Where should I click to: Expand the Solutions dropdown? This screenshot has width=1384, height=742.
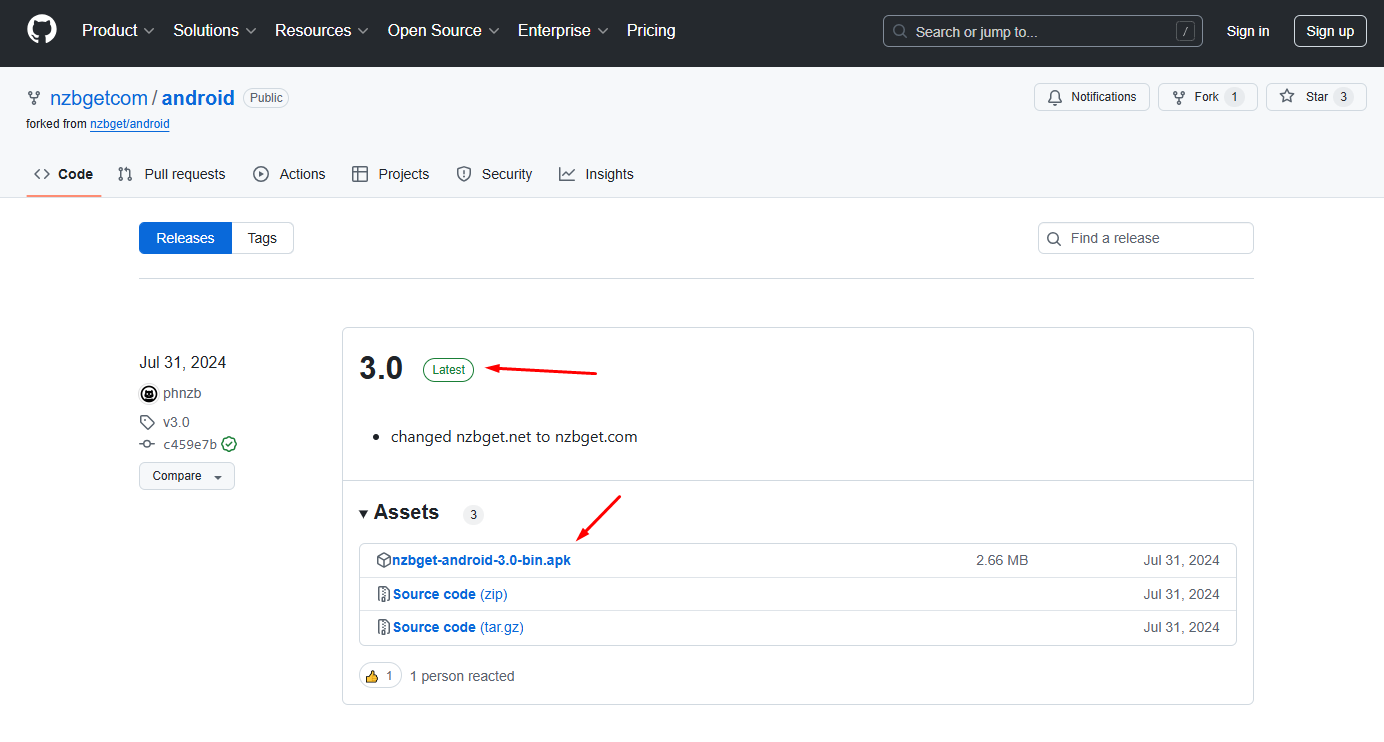pyautogui.click(x=215, y=31)
